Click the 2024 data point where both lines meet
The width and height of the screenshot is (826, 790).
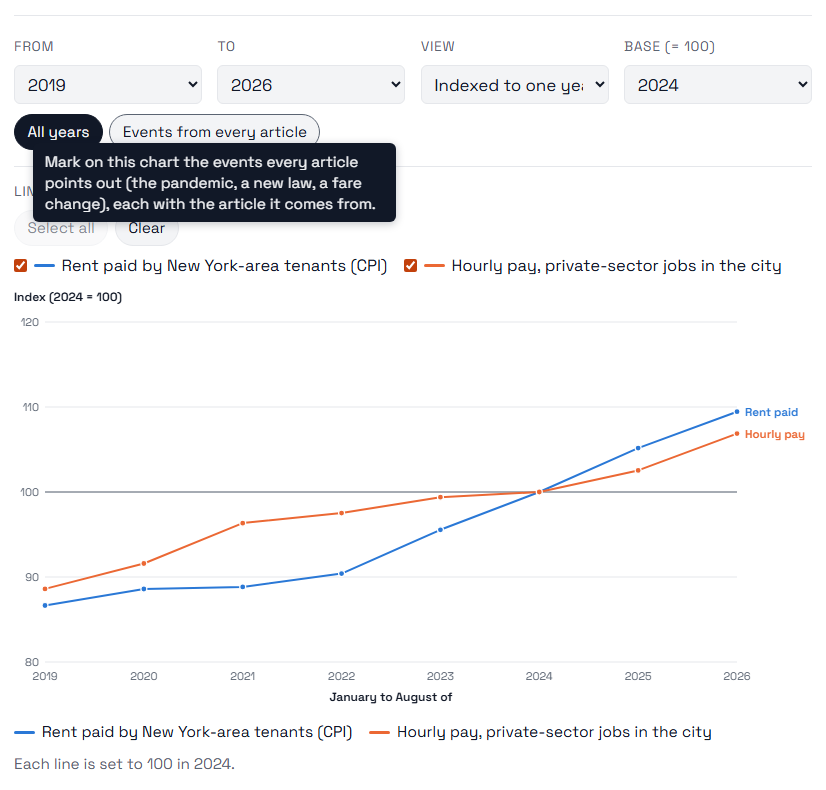click(x=539, y=492)
